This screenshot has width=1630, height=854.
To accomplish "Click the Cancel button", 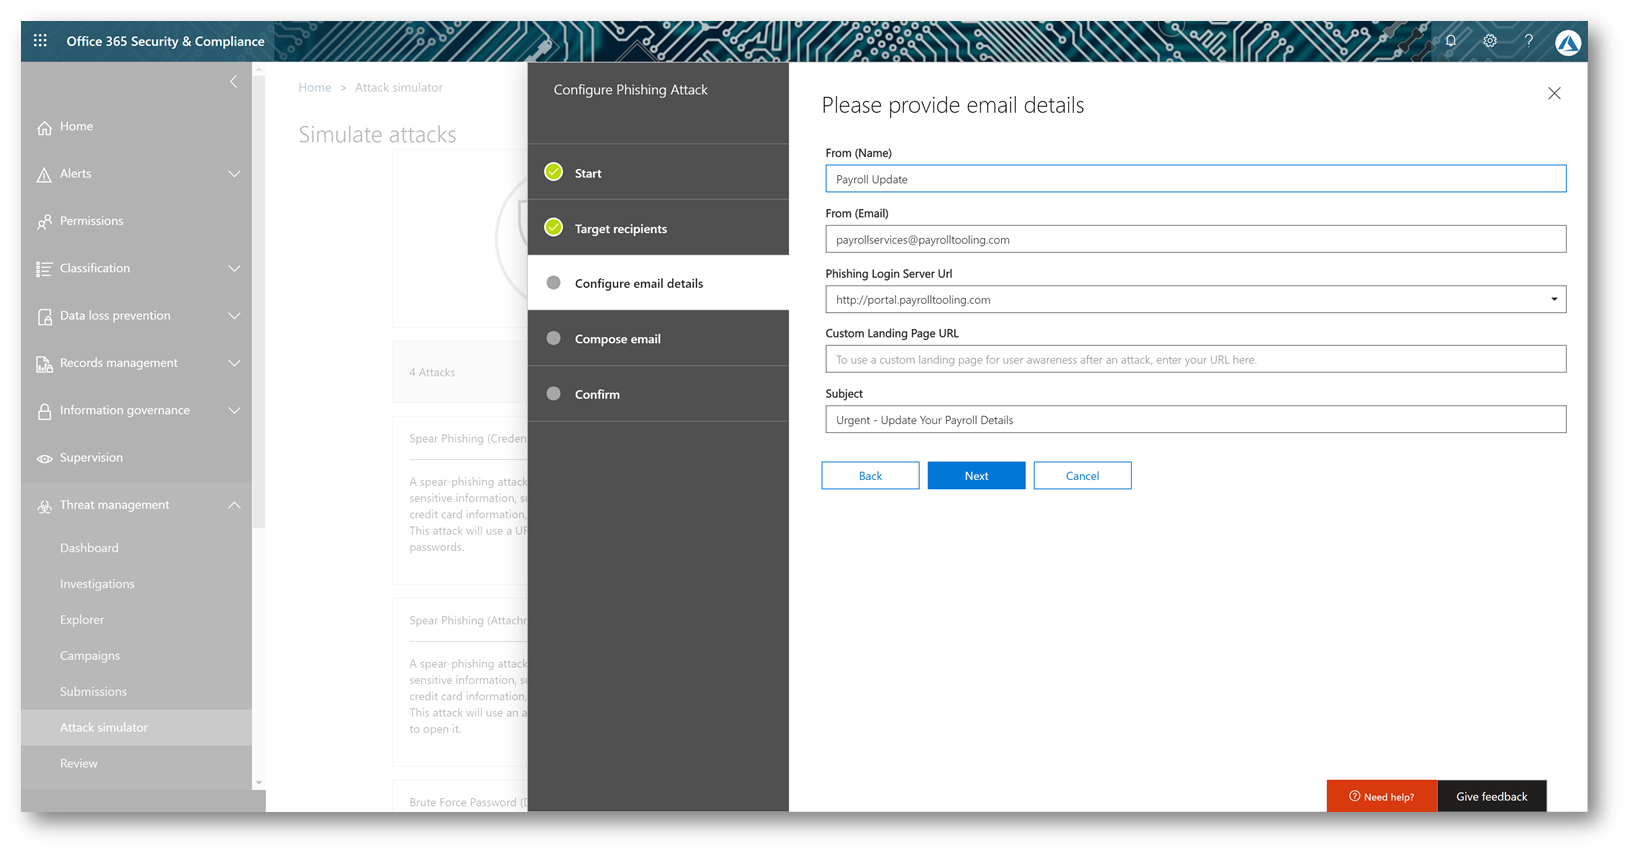I will click(1082, 475).
